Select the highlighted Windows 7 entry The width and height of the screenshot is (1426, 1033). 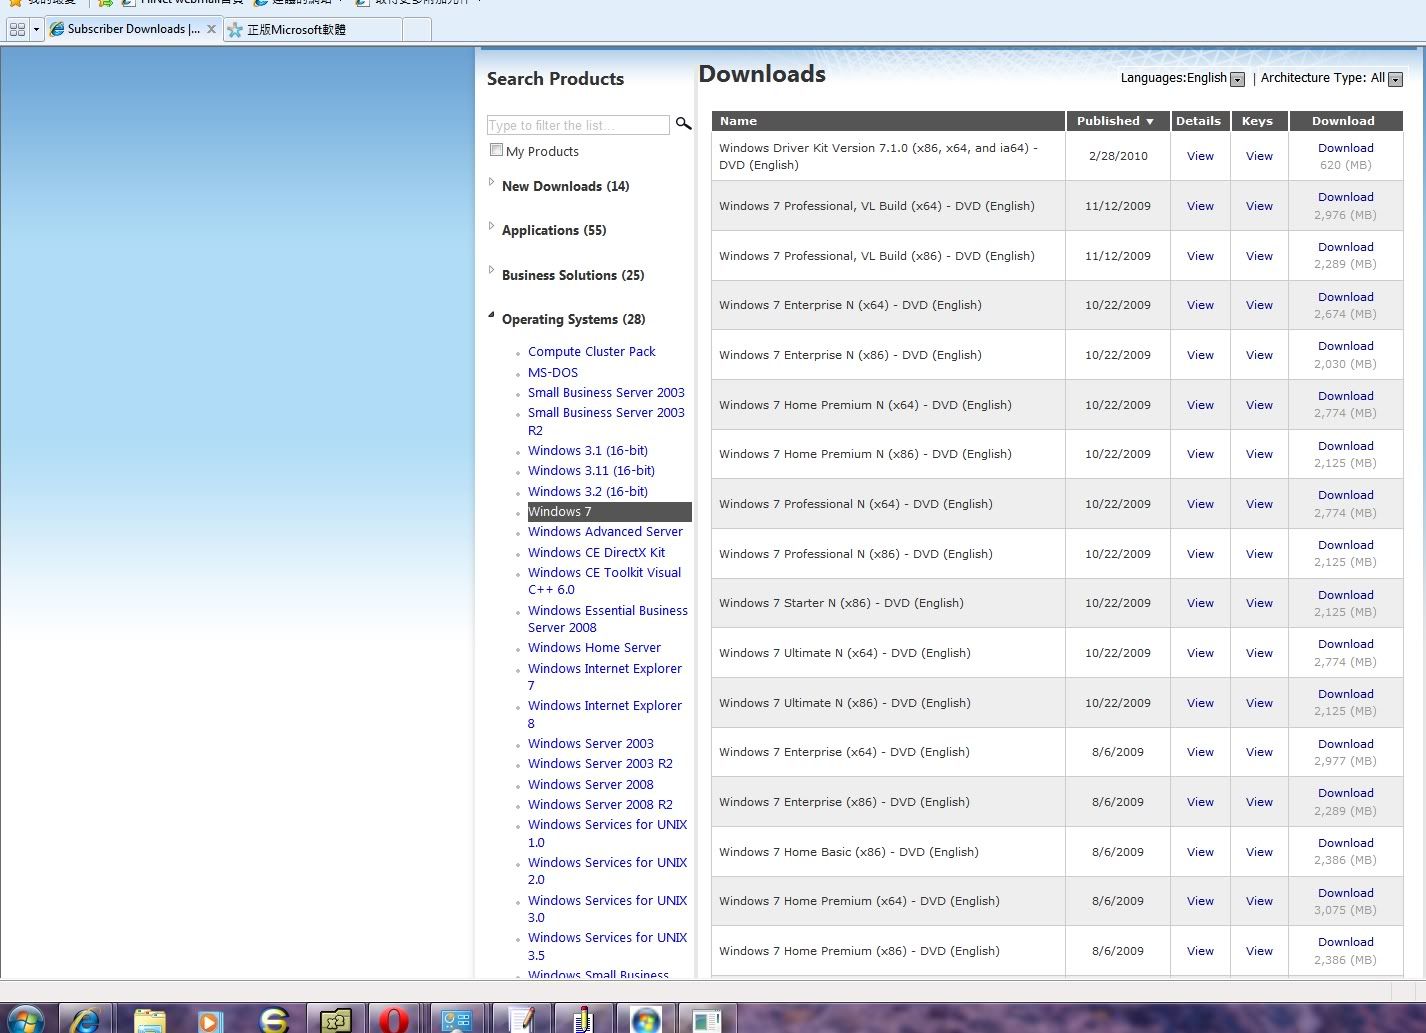tap(609, 511)
